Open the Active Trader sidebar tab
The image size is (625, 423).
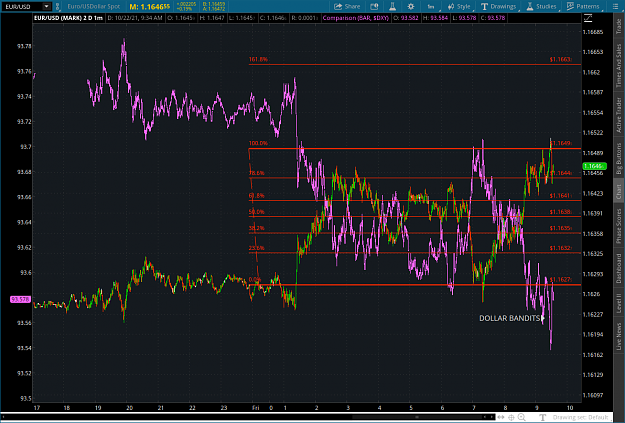(x=619, y=115)
